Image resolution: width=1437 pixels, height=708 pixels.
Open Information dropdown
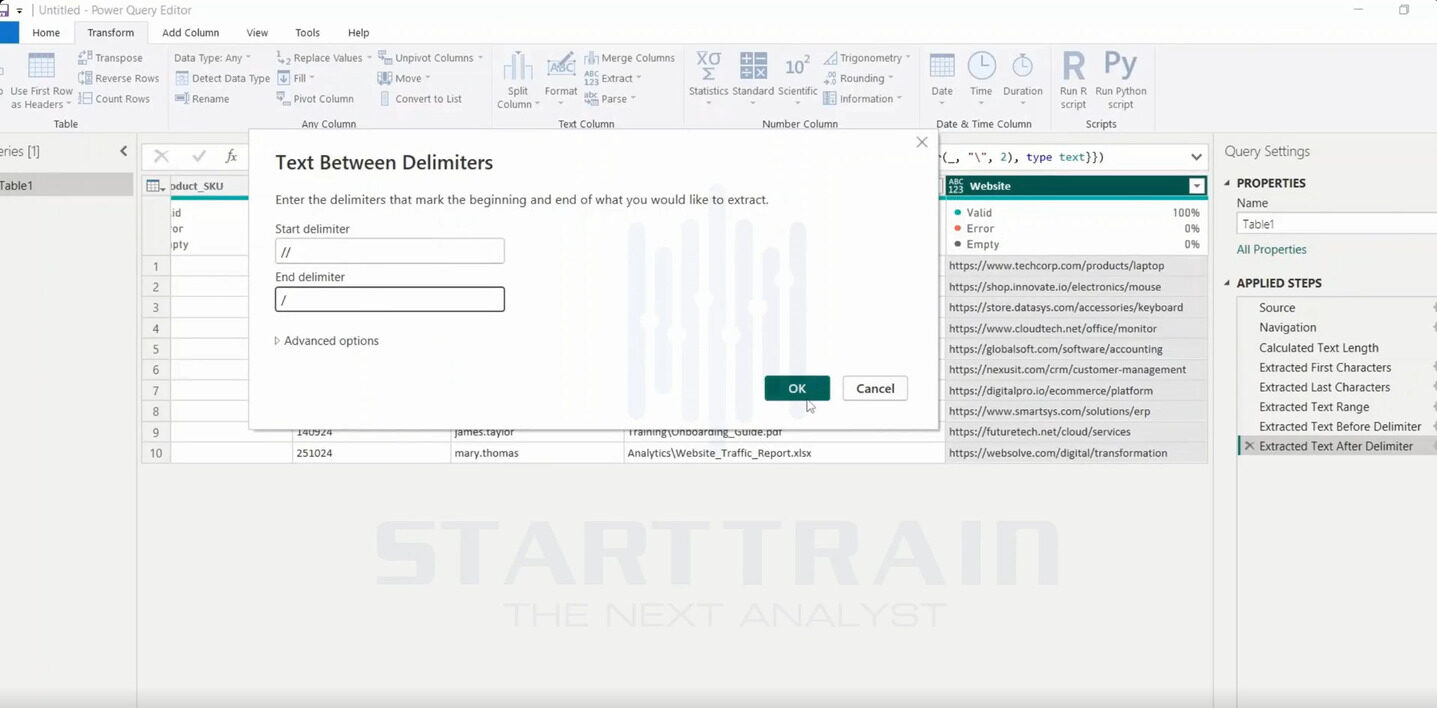pyautogui.click(x=863, y=99)
